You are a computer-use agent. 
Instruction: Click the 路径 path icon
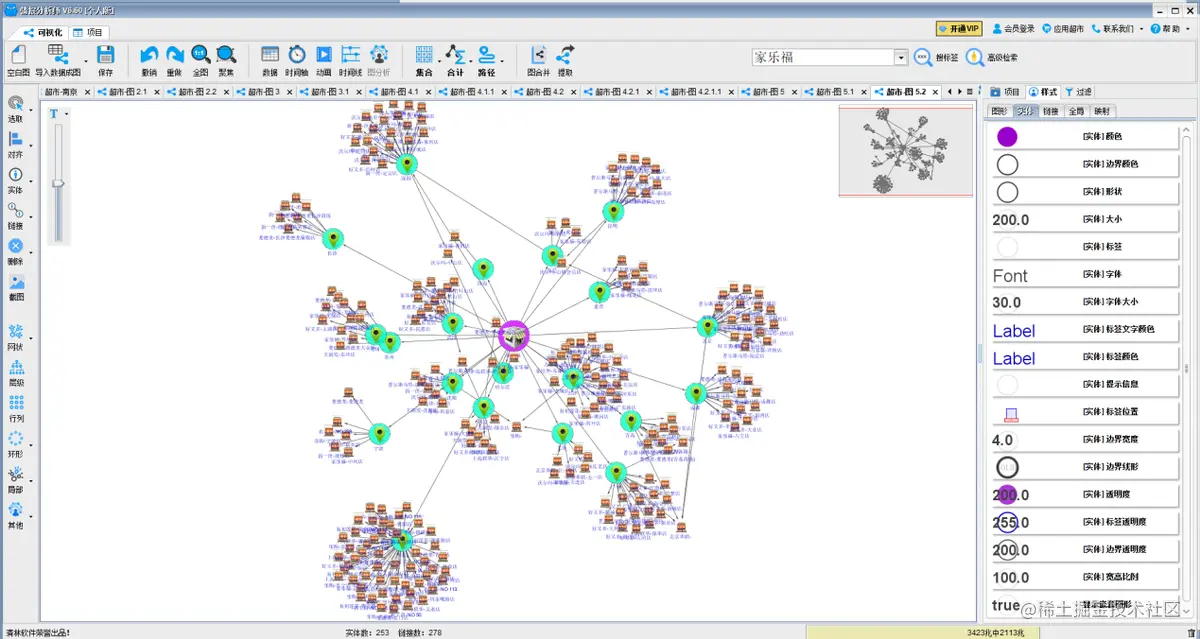pyautogui.click(x=486, y=55)
